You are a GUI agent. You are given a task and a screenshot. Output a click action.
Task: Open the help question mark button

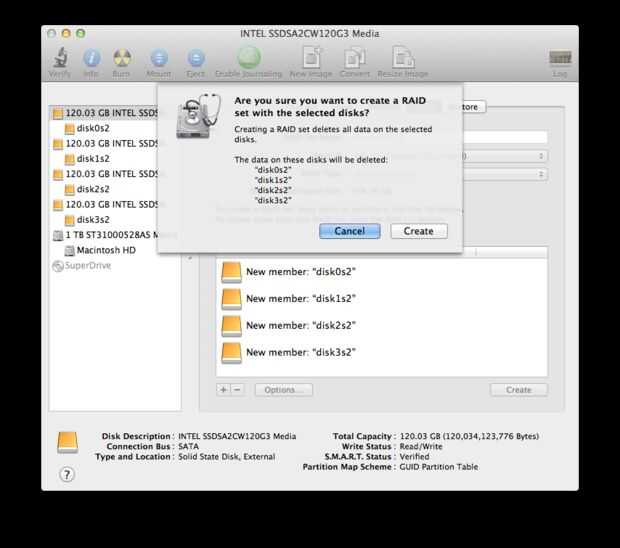click(x=67, y=474)
